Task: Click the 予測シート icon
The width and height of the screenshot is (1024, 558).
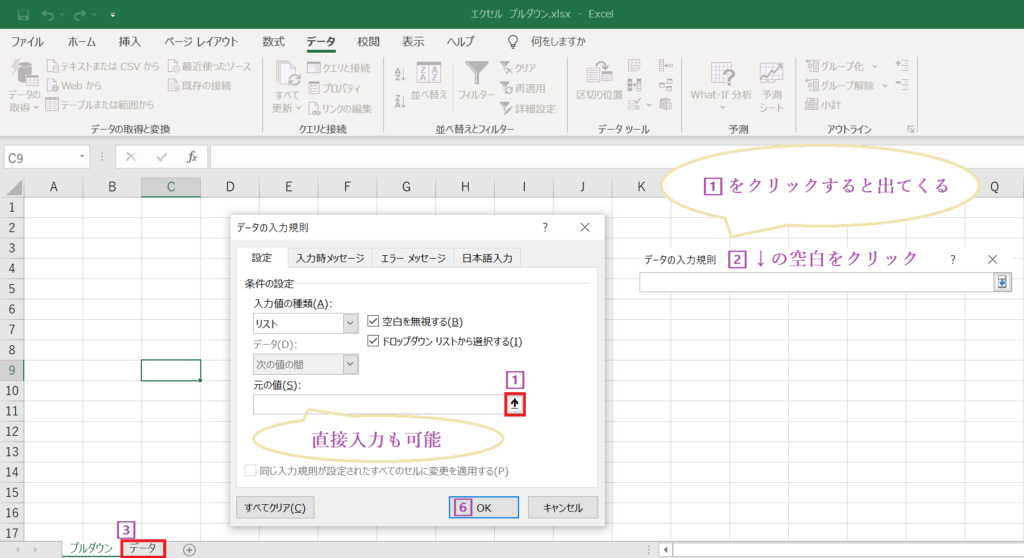Action: 770,74
